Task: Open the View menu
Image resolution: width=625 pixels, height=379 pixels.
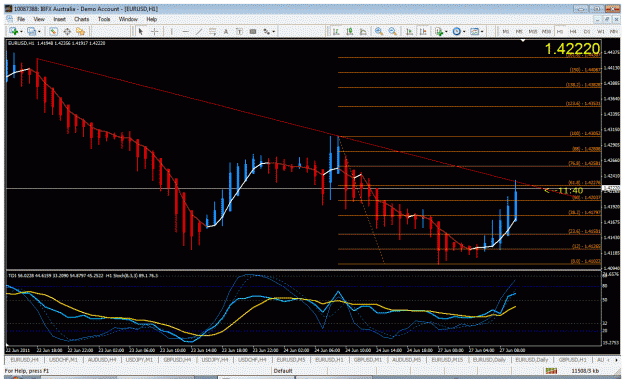Action: click(39, 19)
